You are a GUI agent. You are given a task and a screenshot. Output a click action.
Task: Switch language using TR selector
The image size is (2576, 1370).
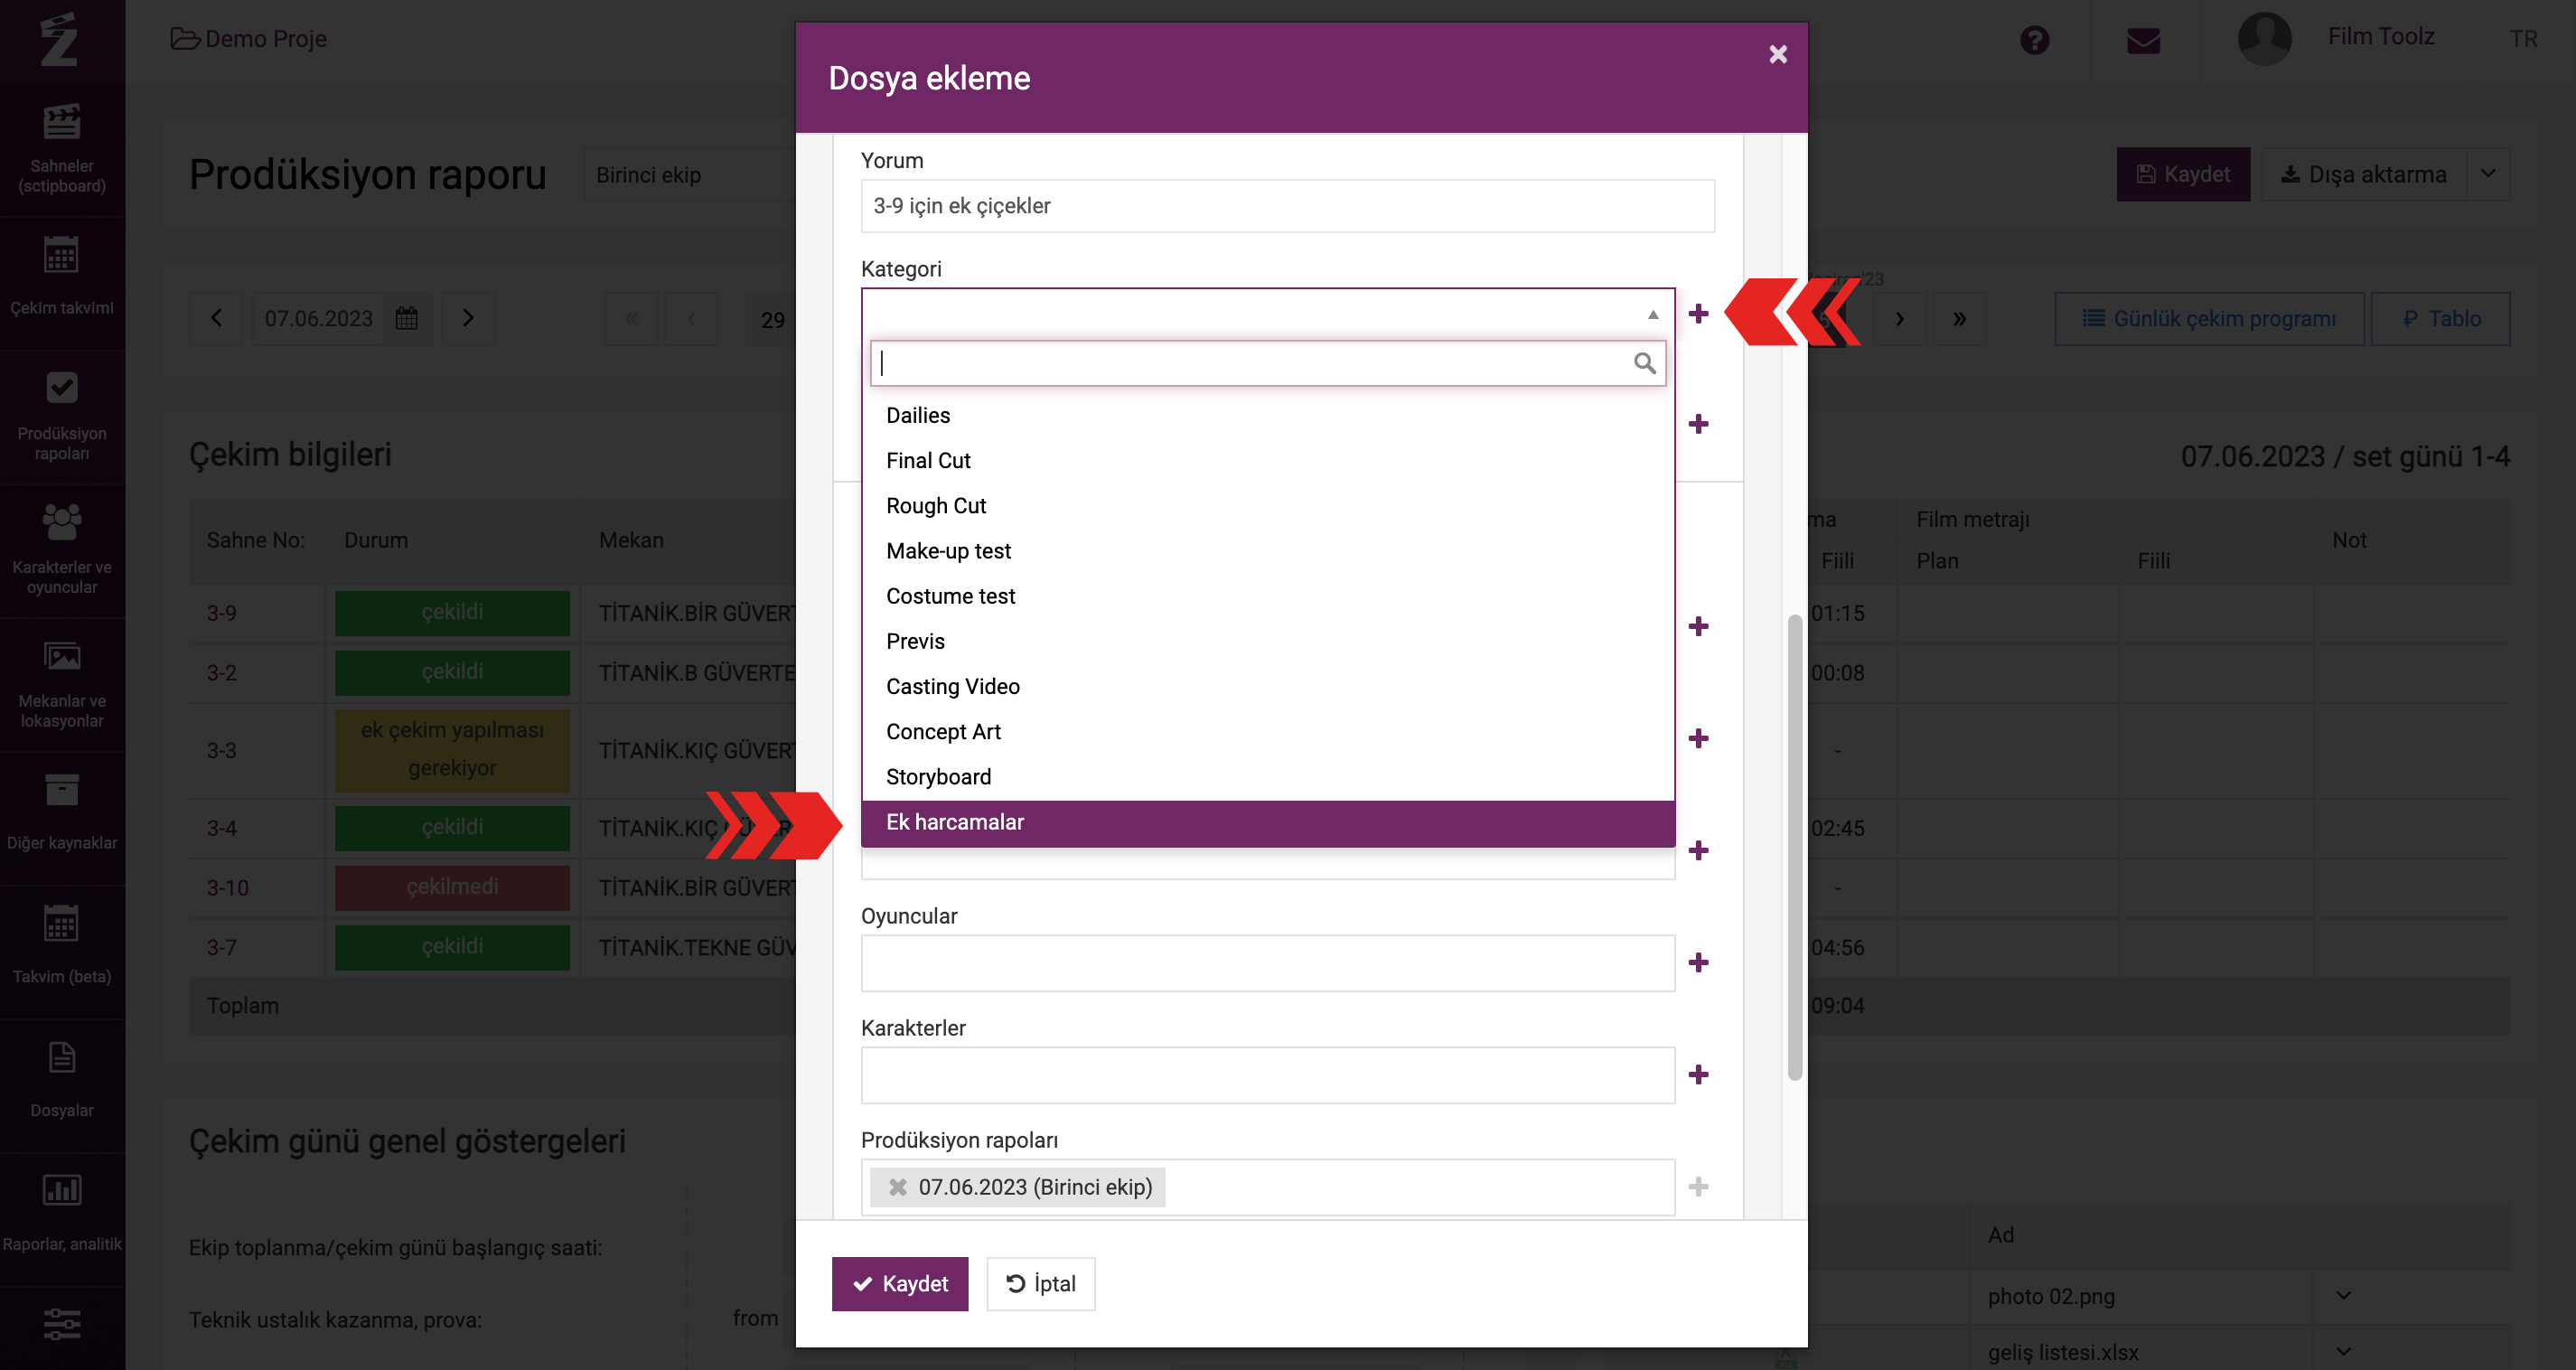2522,39
